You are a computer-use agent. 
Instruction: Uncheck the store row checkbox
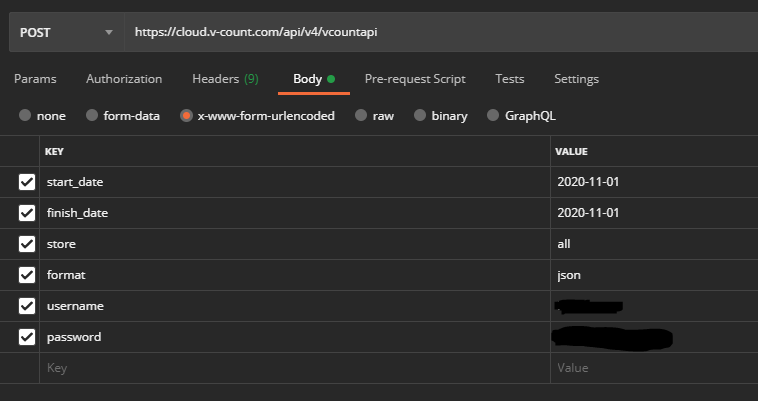point(27,244)
